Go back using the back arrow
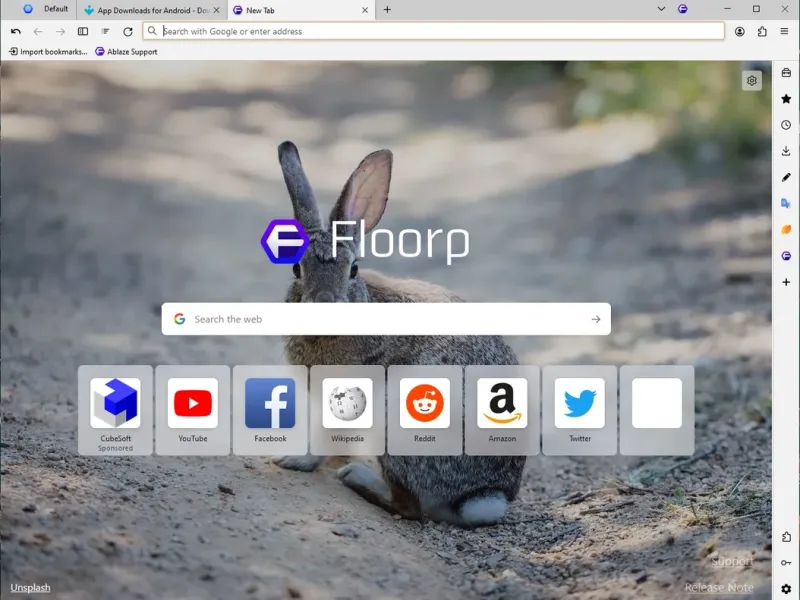Image resolution: width=800 pixels, height=600 pixels. coord(38,32)
